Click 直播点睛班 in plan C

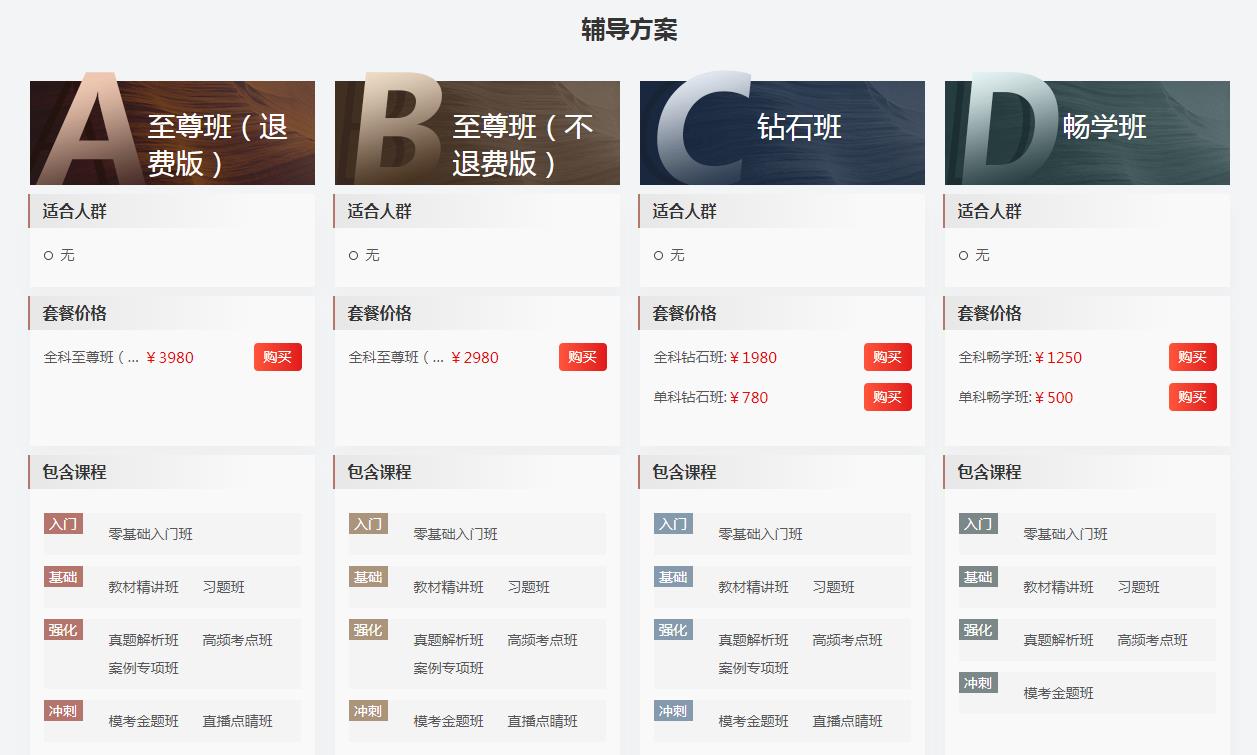click(x=848, y=721)
